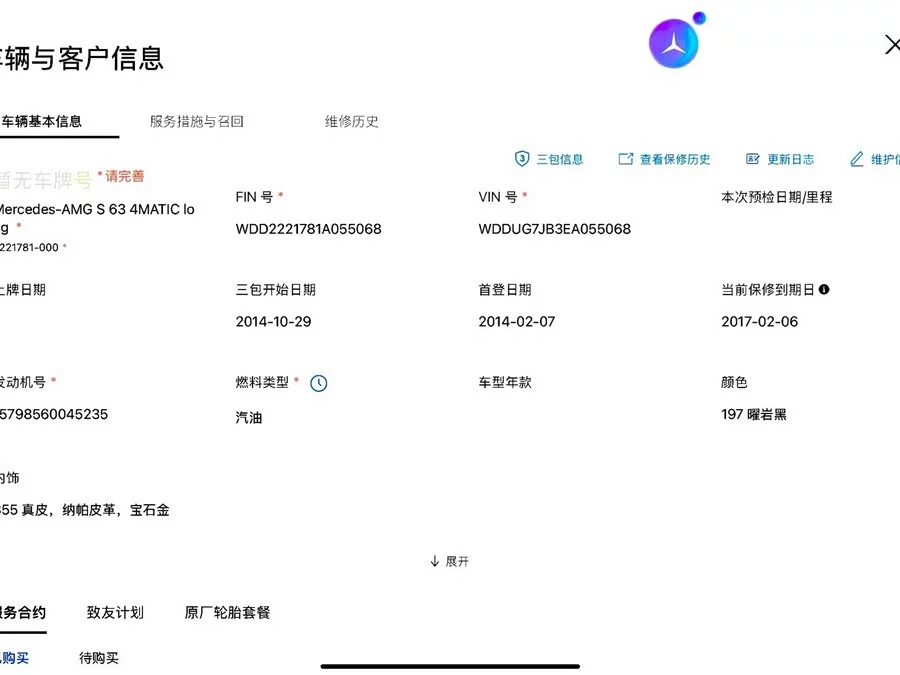This screenshot has width=900, height=675.
Task: Open the 维修历史 tab
Action: (351, 121)
